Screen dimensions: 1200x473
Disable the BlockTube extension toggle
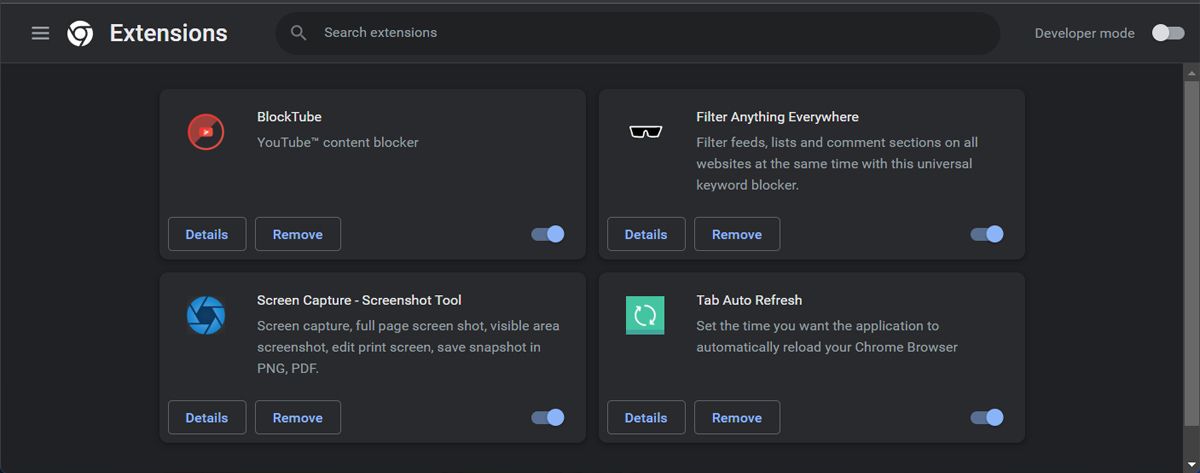coord(548,234)
